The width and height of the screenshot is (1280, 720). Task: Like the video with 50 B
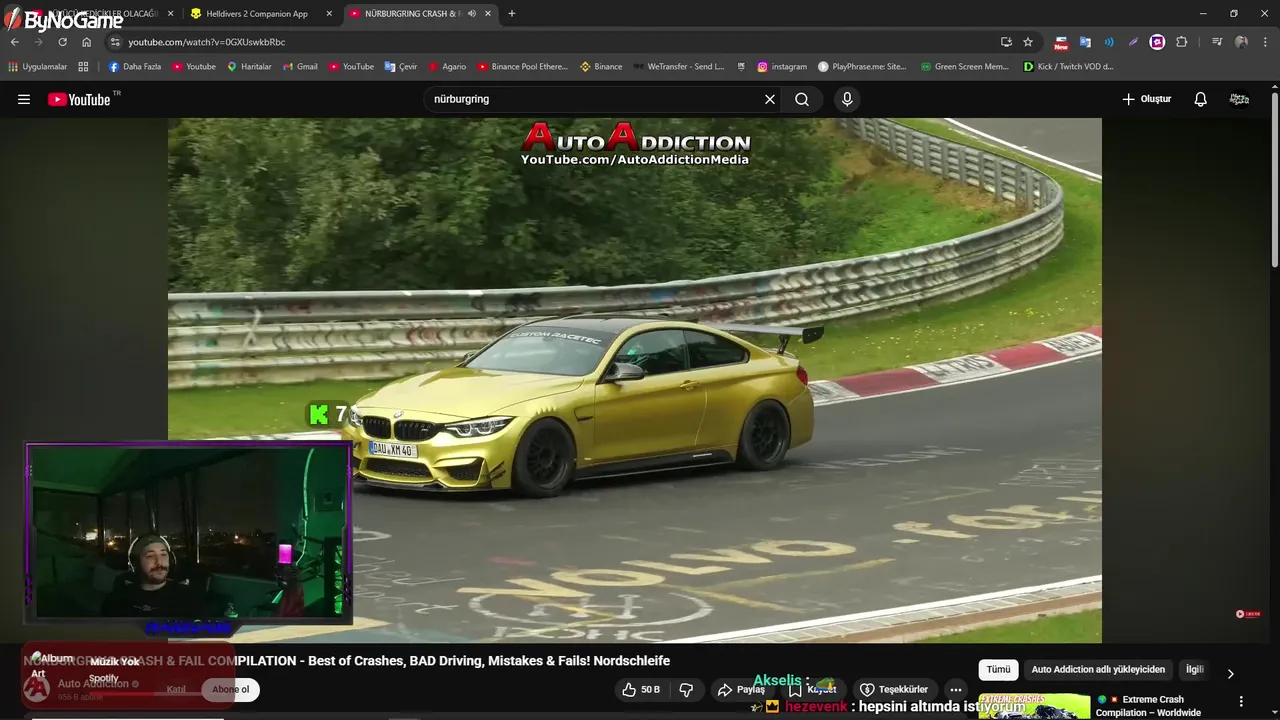(640, 689)
